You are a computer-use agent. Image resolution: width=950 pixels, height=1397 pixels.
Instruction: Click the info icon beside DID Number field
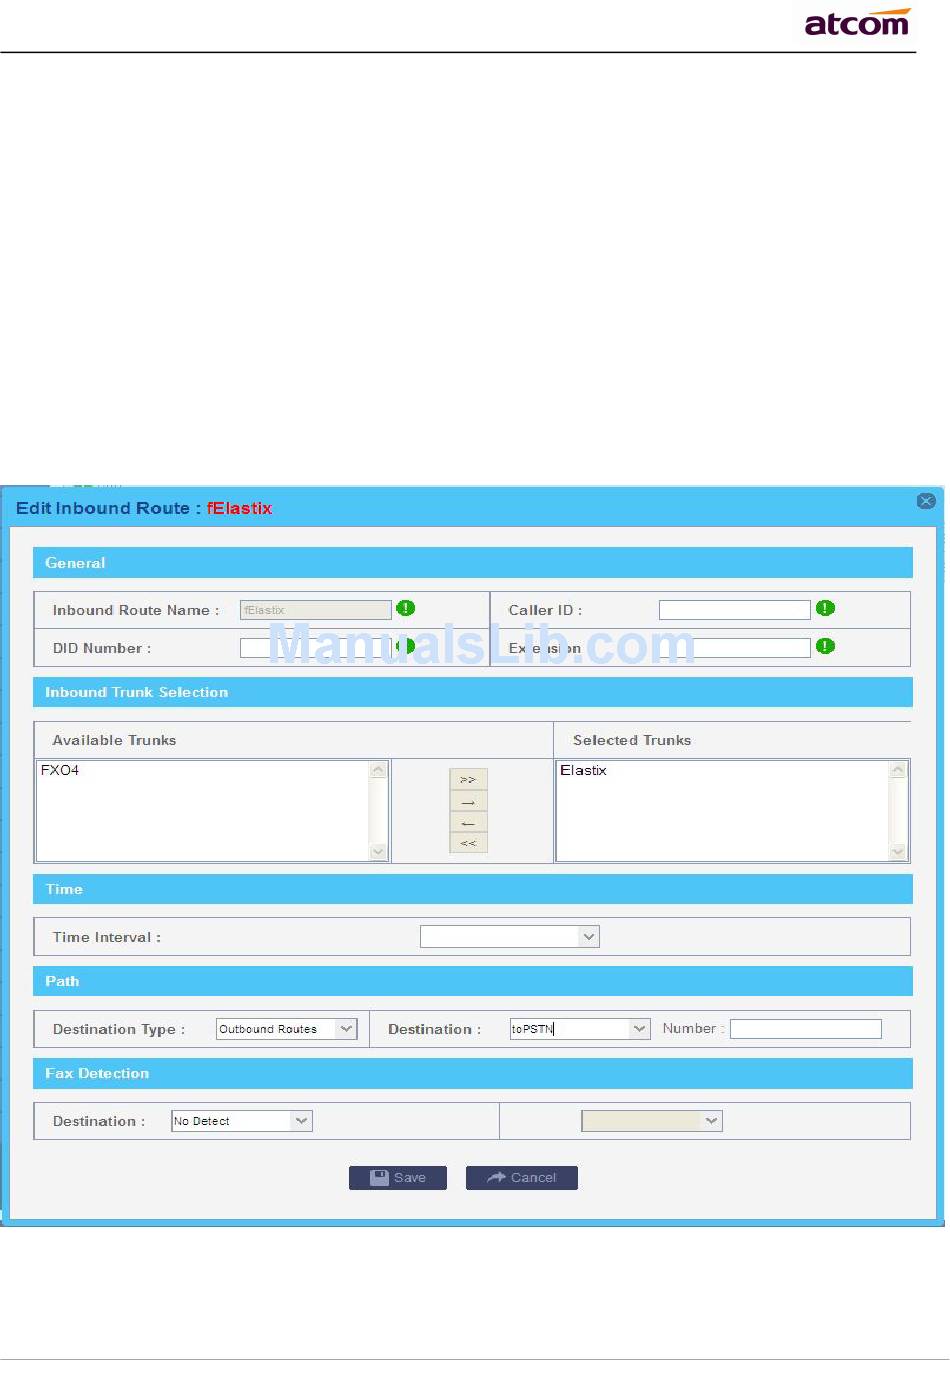[406, 646]
